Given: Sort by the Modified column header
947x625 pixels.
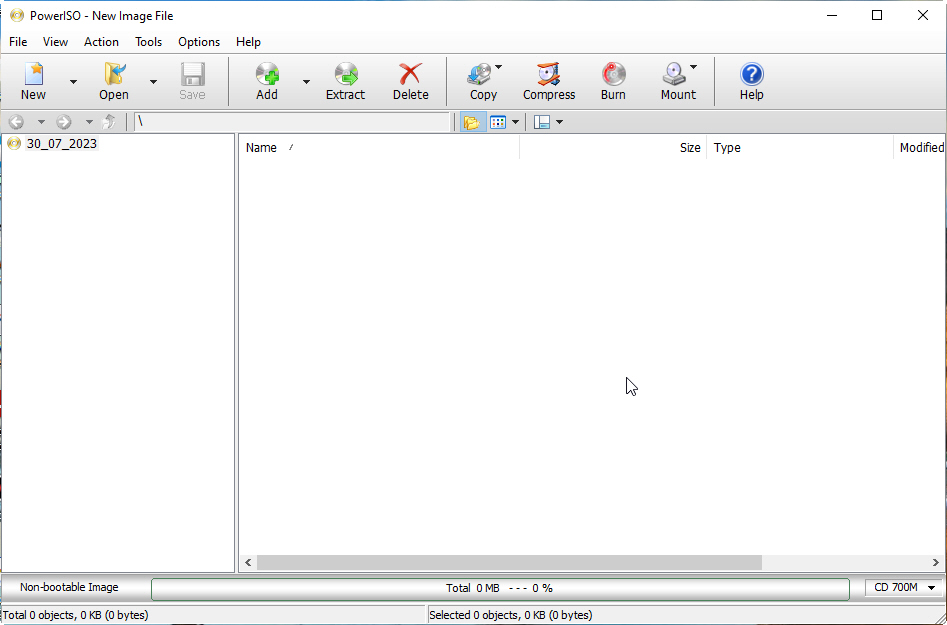Looking at the screenshot, I should coord(920,147).
